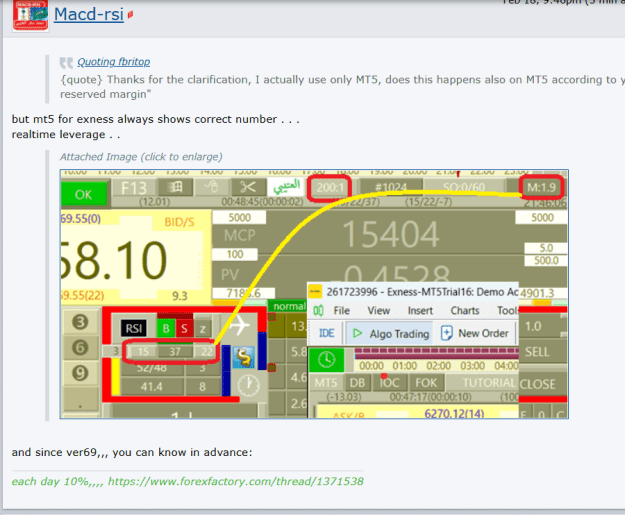Open the Insert menu in the MT5 window
The width and height of the screenshot is (625, 515).
tap(420, 311)
